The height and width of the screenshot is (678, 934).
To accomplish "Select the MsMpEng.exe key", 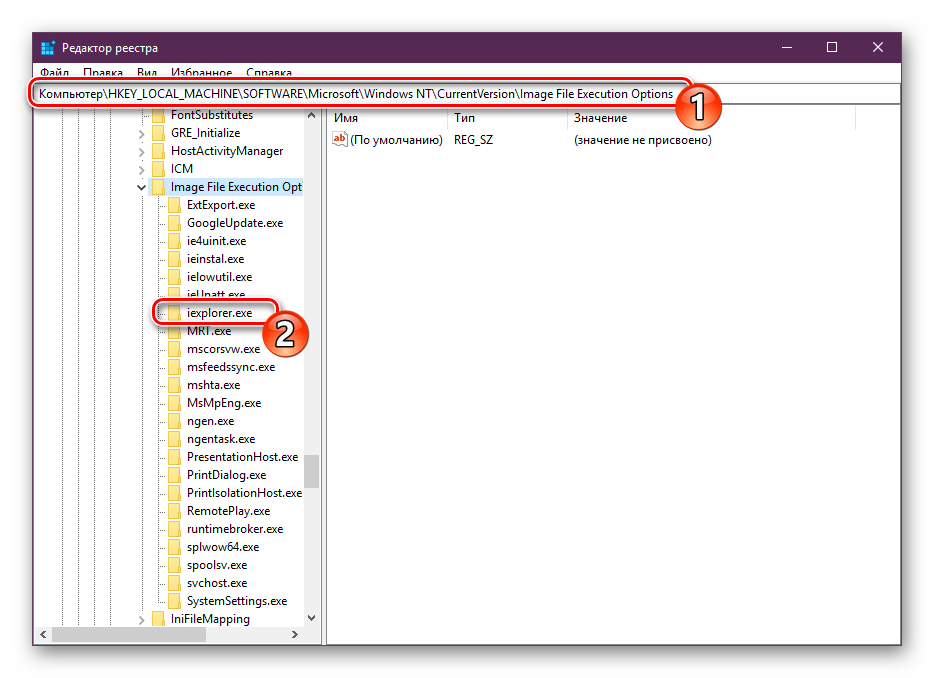I will pos(224,403).
